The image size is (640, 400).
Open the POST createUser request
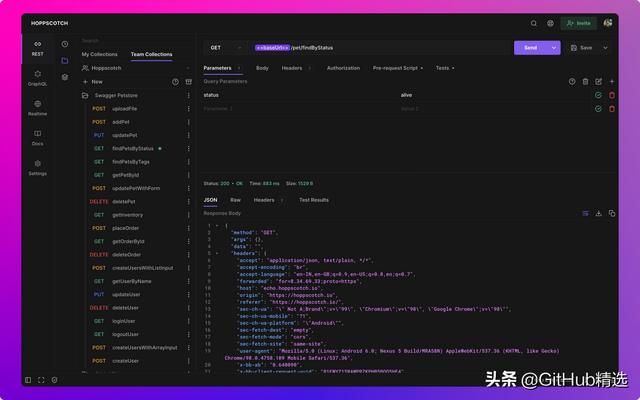[125, 361]
